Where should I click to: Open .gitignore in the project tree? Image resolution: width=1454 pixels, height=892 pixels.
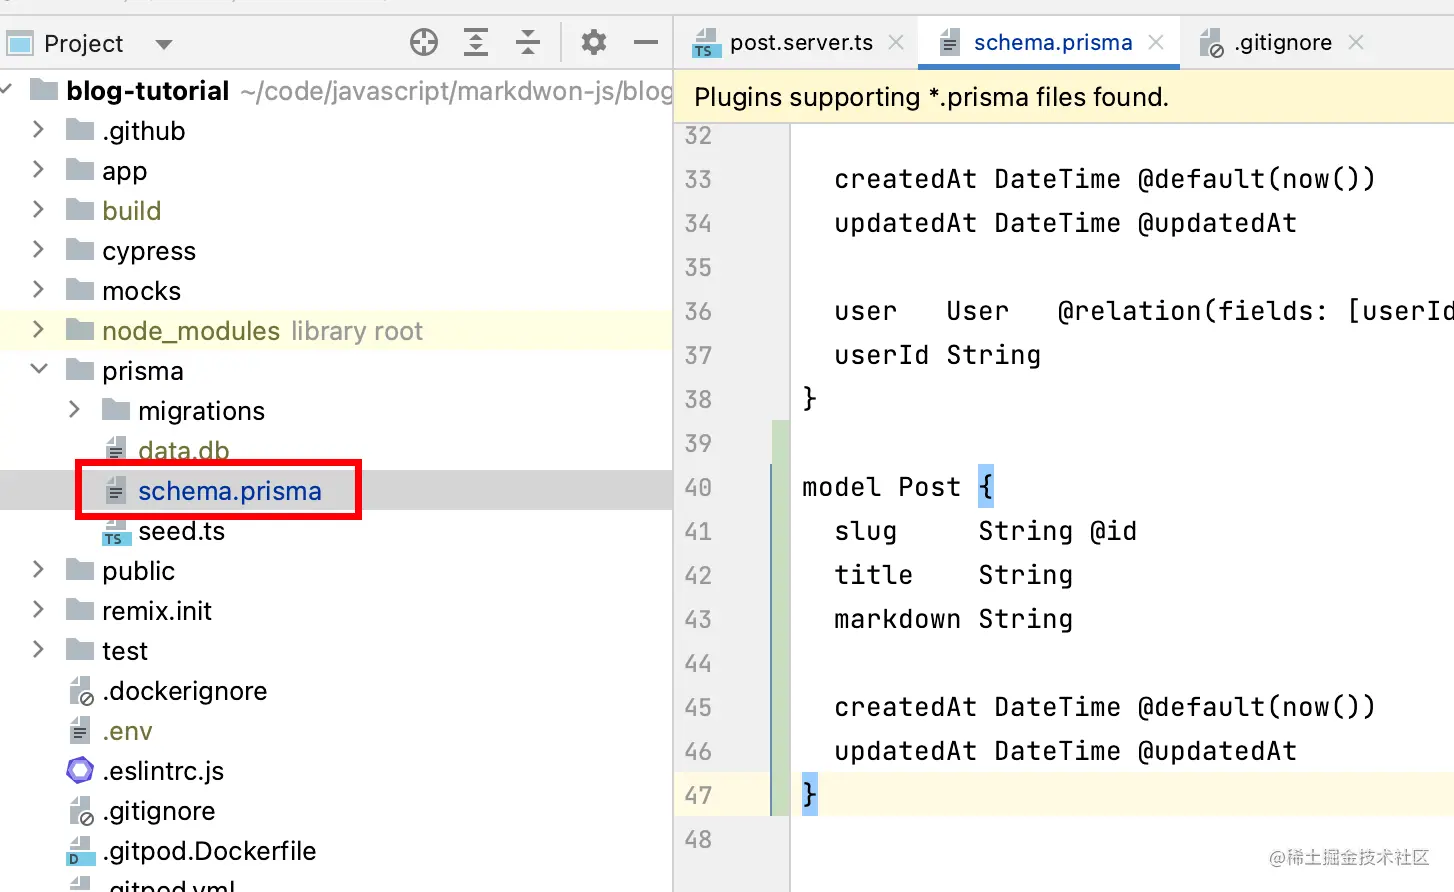click(x=159, y=811)
